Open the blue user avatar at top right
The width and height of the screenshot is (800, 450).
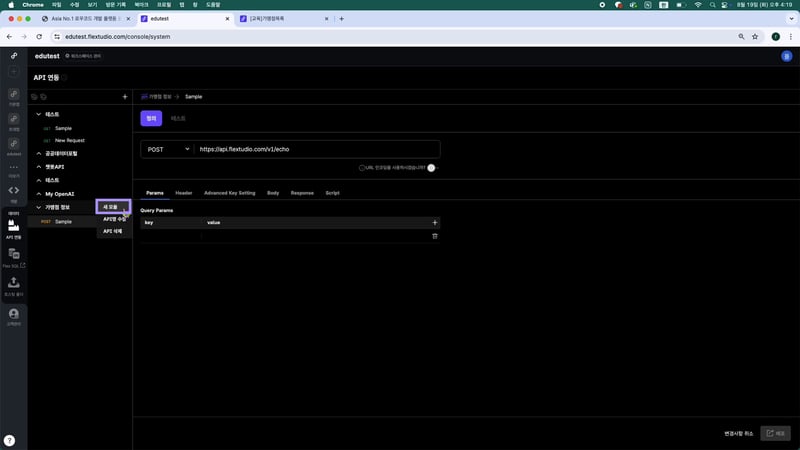[785, 57]
